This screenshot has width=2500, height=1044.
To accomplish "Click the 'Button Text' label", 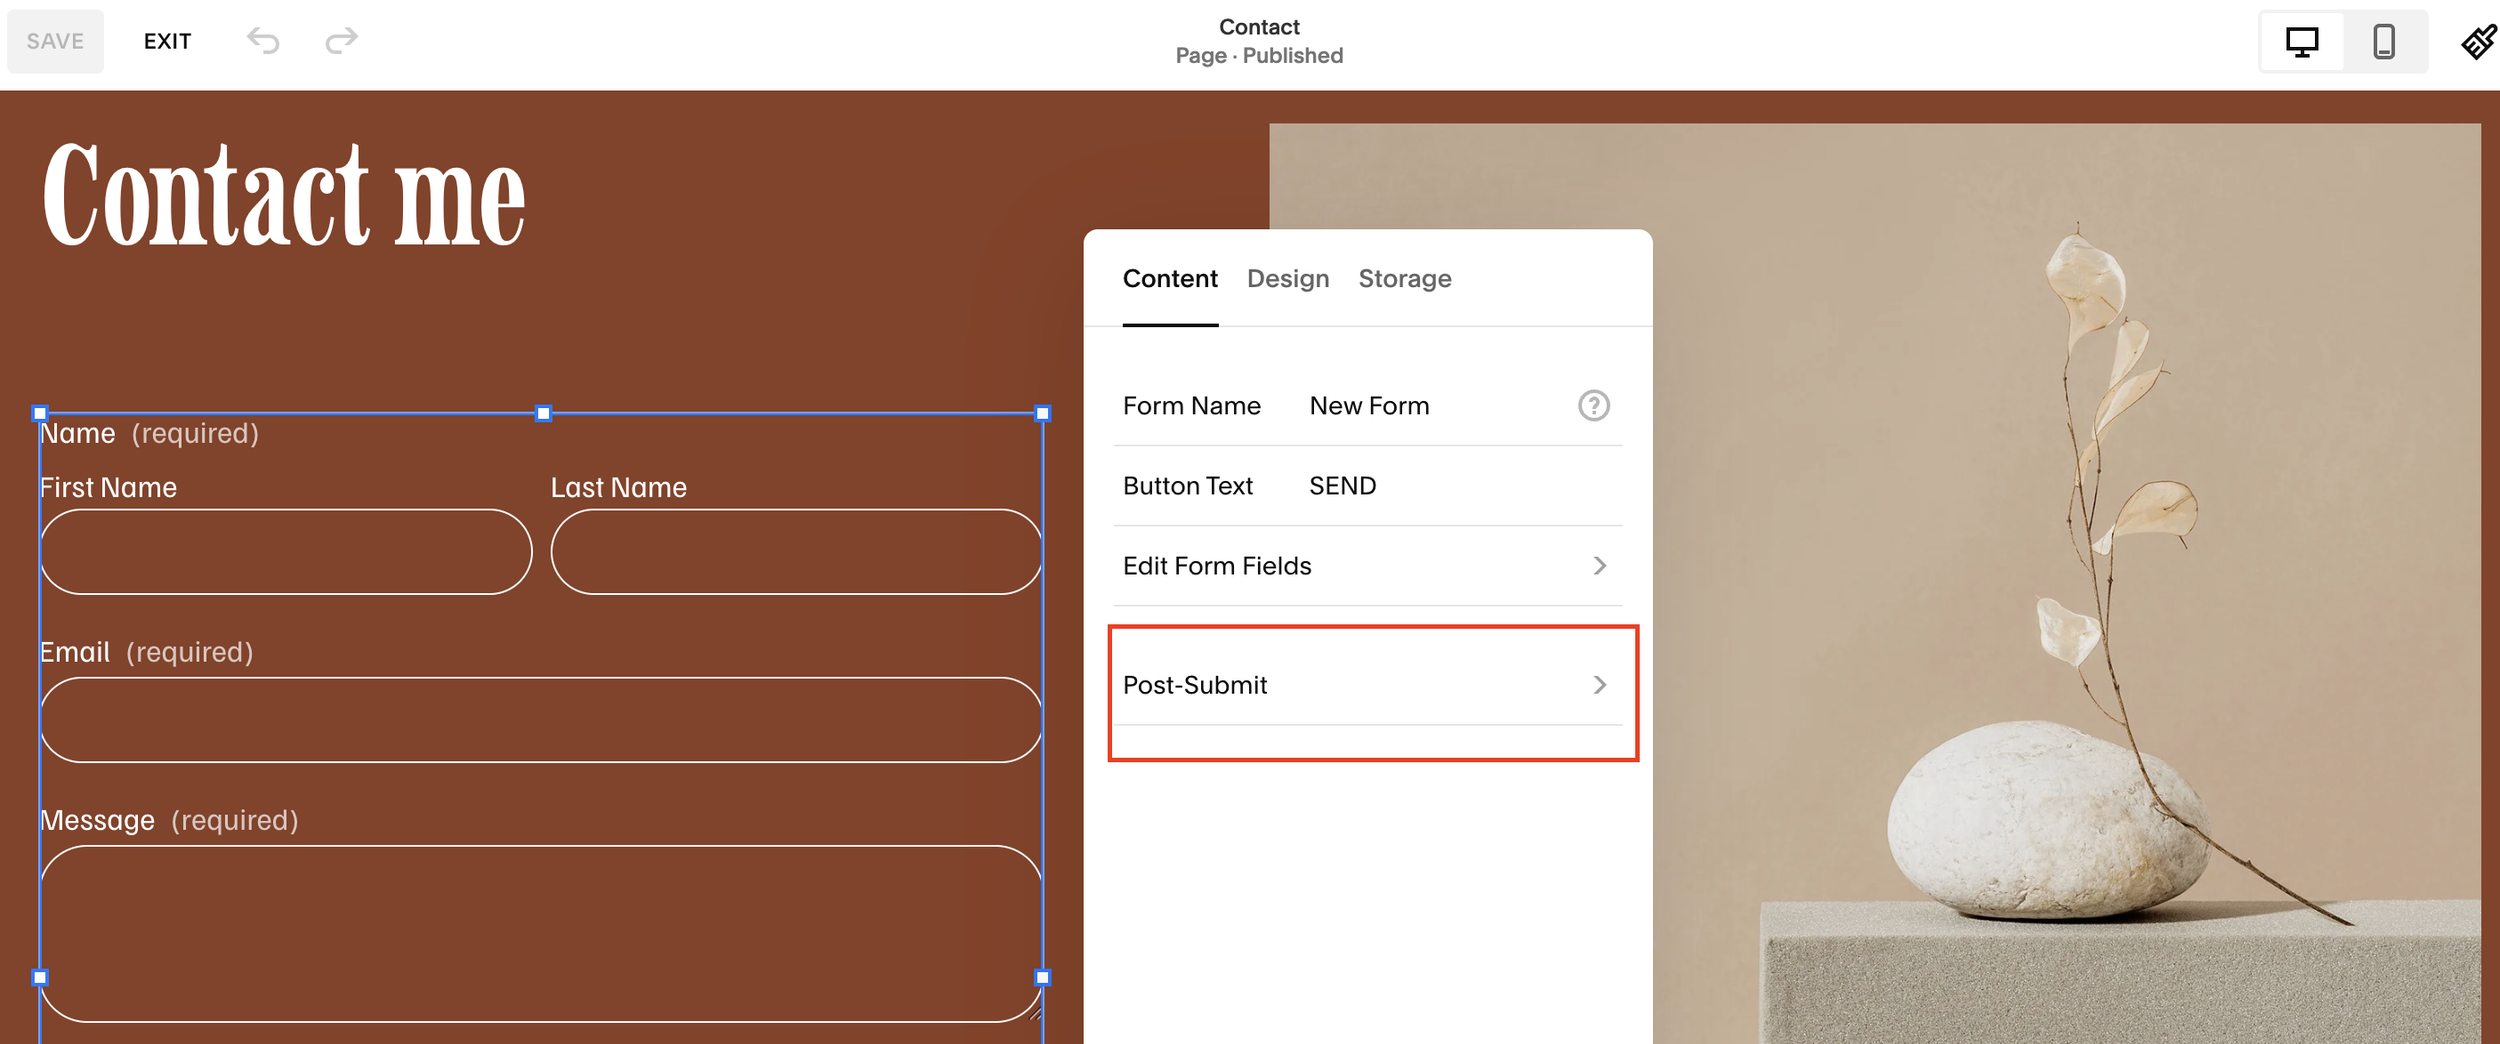I will (1187, 486).
